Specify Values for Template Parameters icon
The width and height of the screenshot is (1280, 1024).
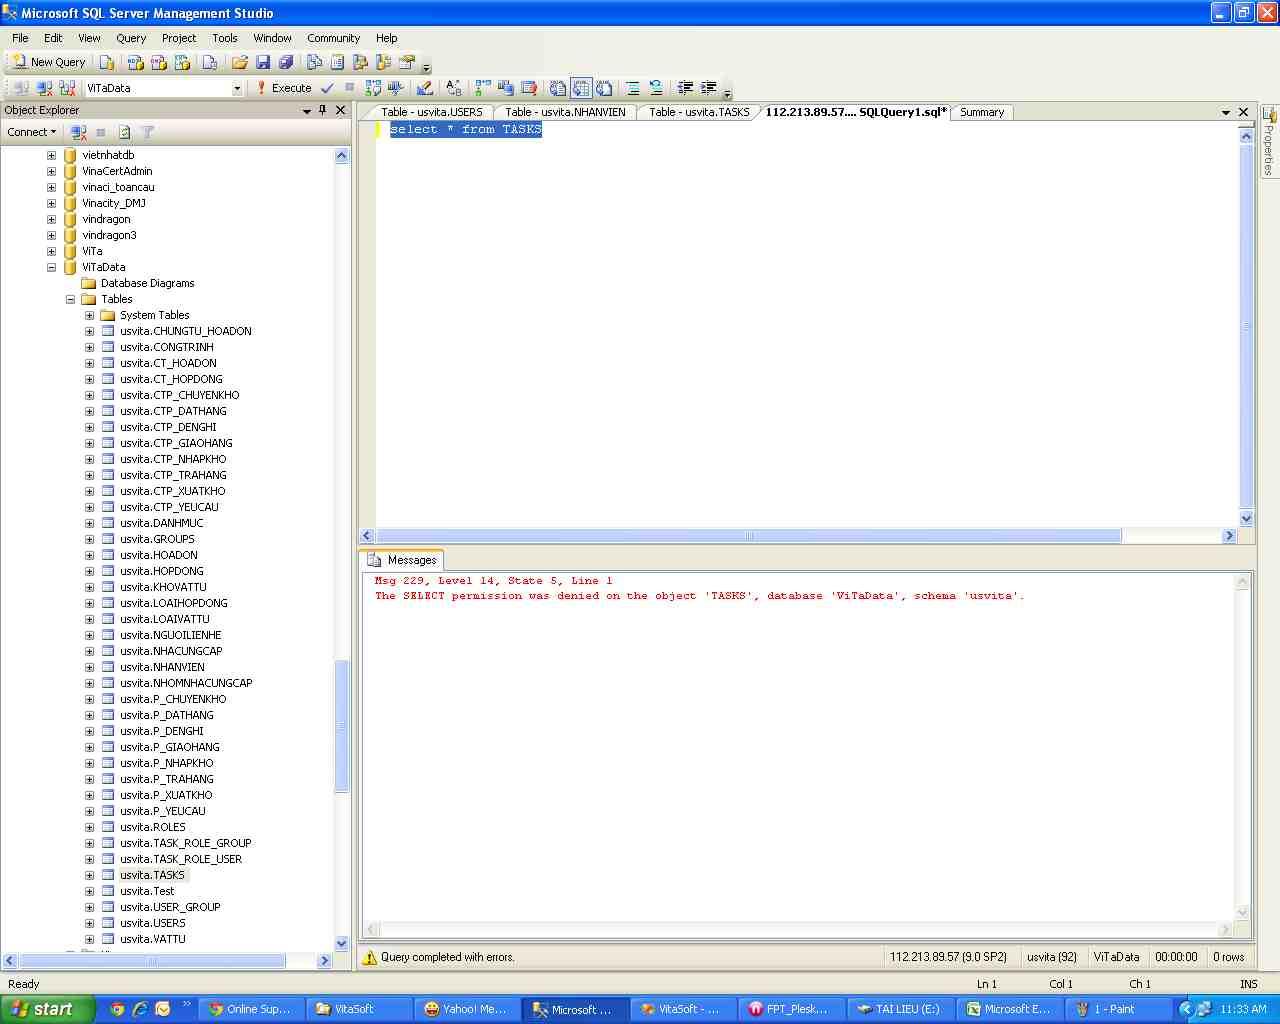(453, 88)
